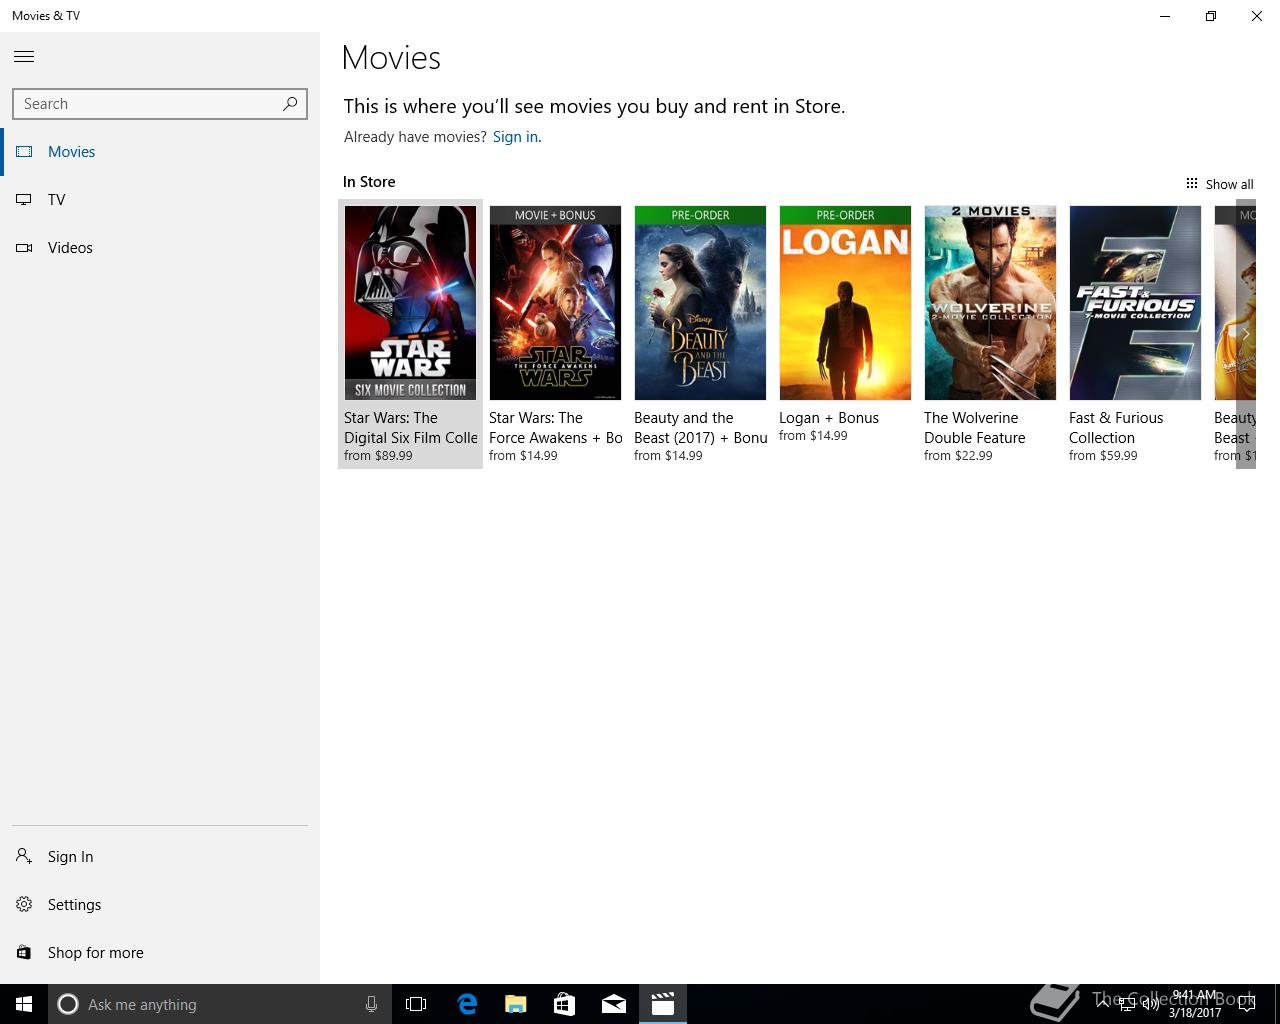Screen dimensions: 1280x1024
Task: Click 'Logan + Bonus' title text
Action: (x=829, y=418)
